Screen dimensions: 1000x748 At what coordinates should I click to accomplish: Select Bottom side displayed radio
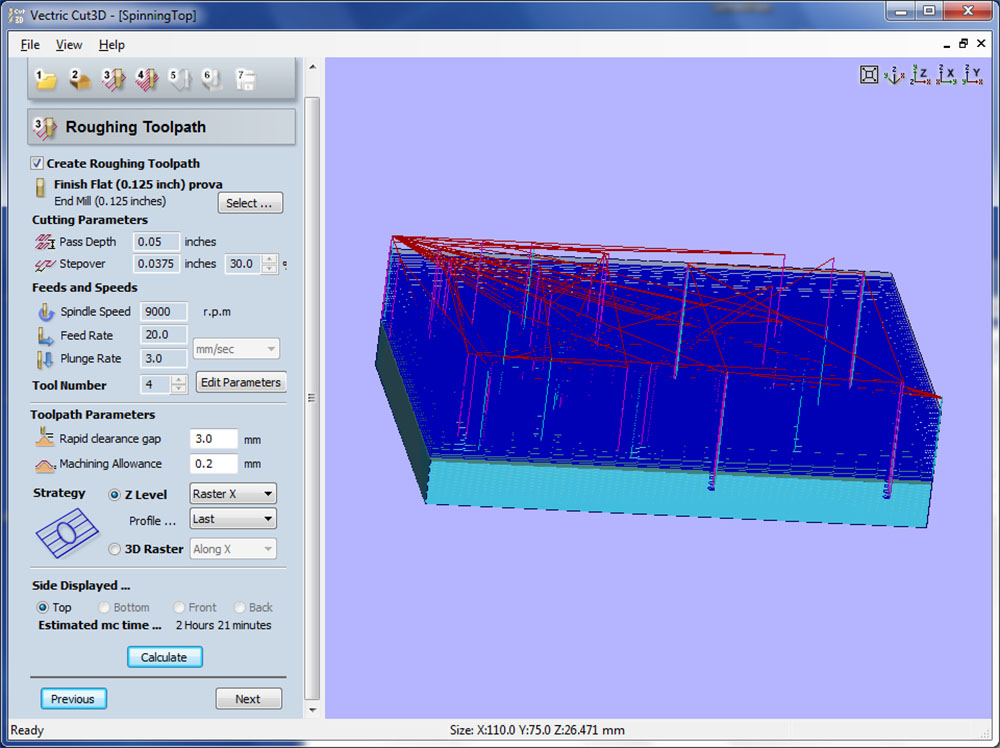coord(103,607)
